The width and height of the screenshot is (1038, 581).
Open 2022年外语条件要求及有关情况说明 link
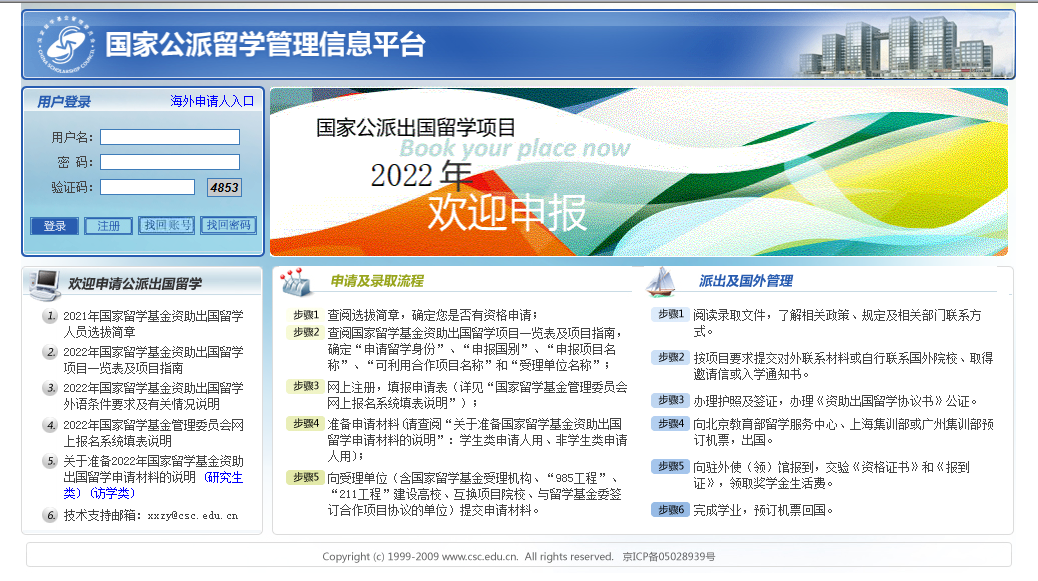pyautogui.click(x=153, y=396)
